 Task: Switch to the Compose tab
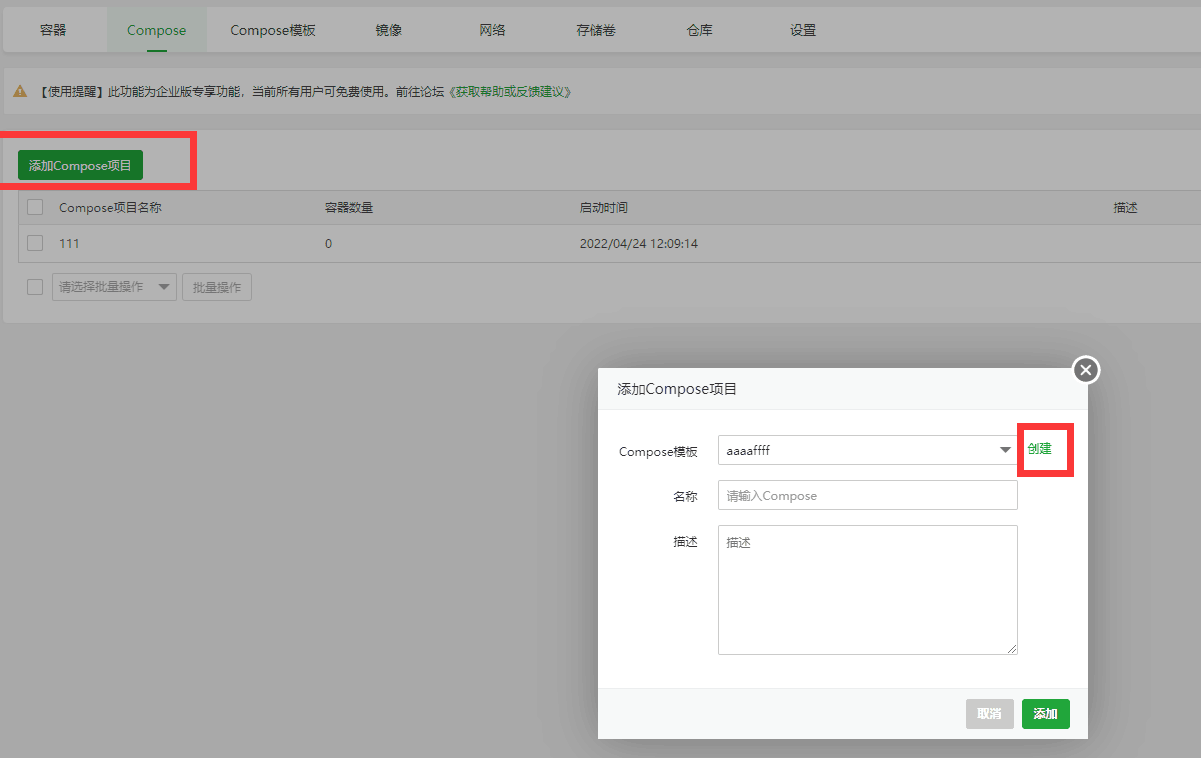[x=156, y=30]
